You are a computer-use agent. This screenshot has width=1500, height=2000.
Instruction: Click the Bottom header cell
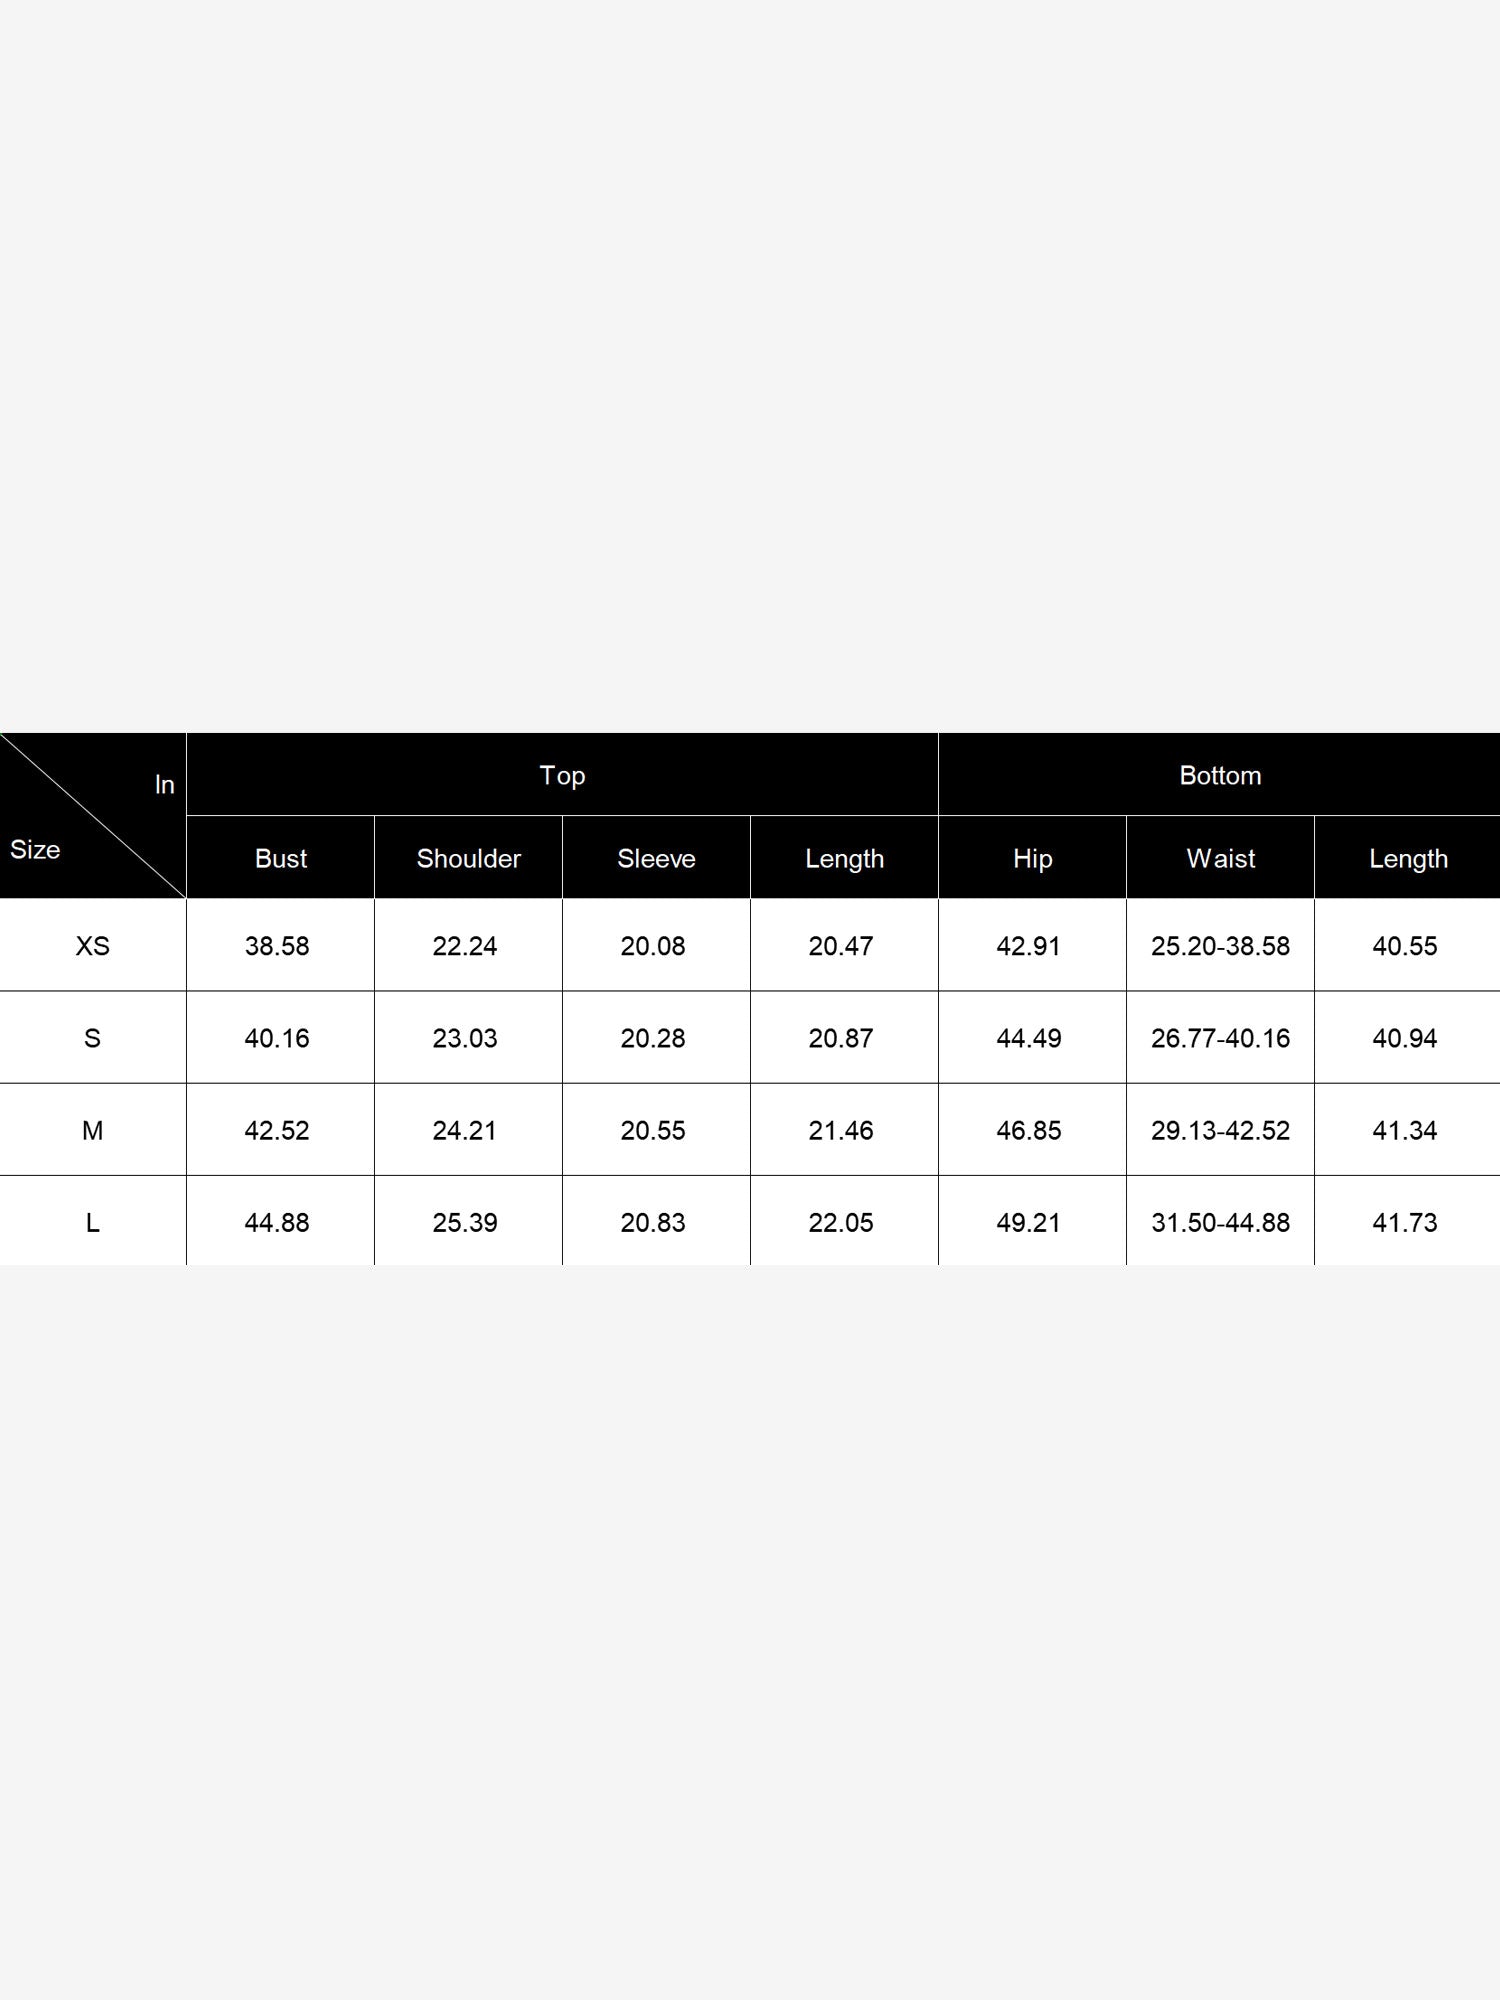pos(1219,775)
